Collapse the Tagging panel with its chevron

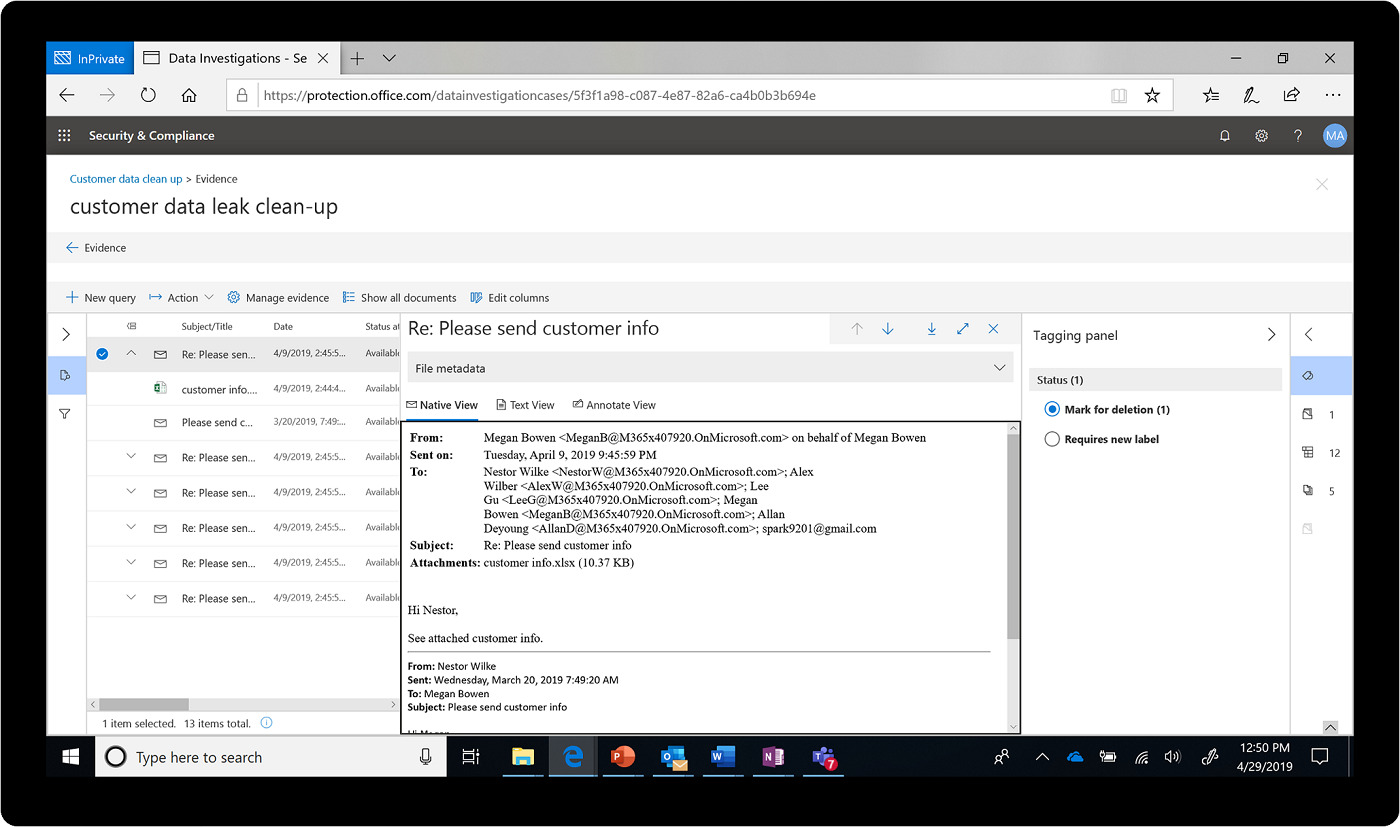point(1271,335)
